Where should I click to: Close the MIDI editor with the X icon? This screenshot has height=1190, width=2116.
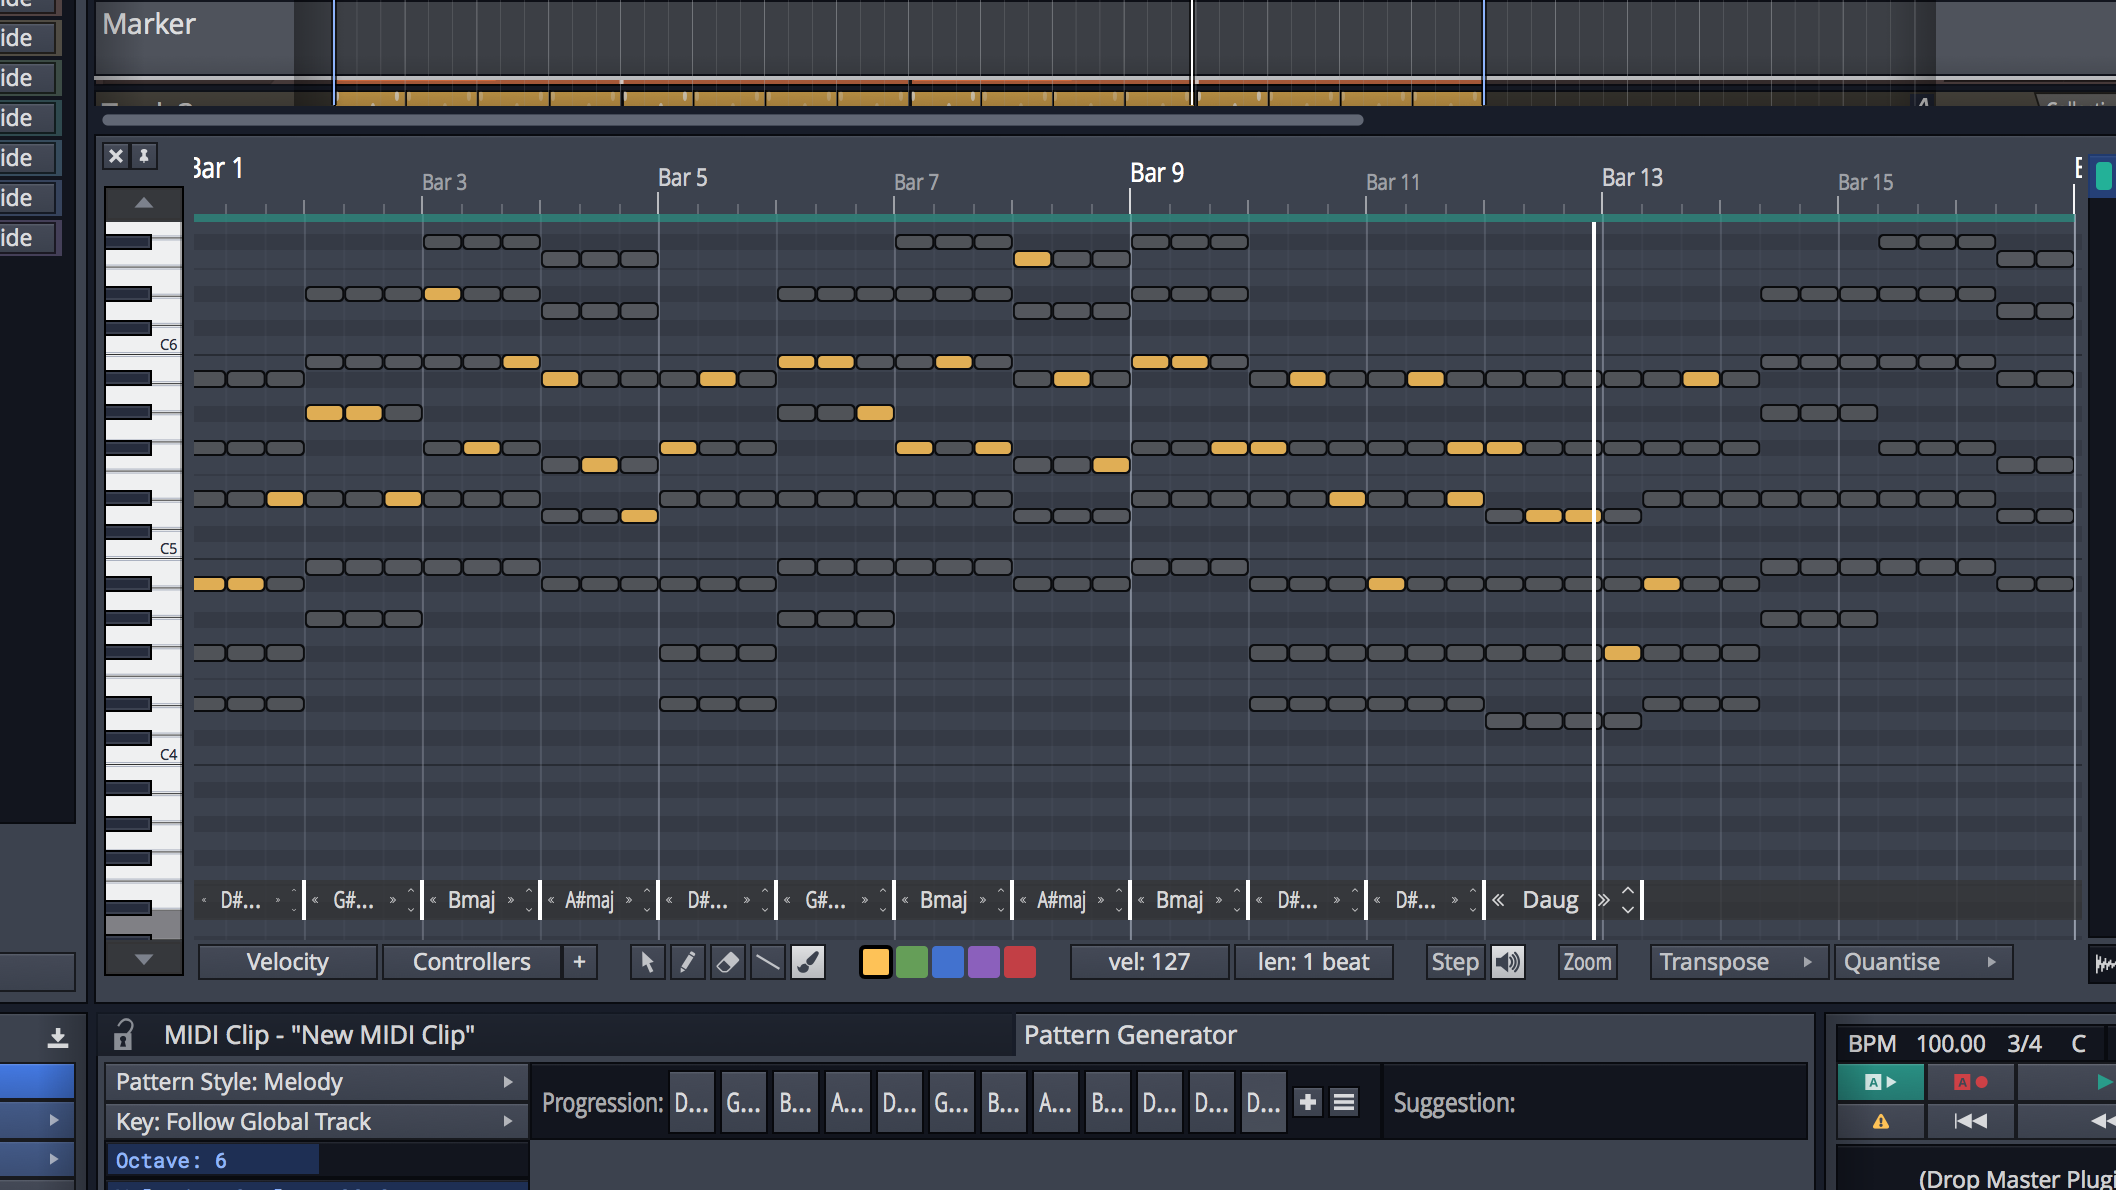[x=116, y=156]
